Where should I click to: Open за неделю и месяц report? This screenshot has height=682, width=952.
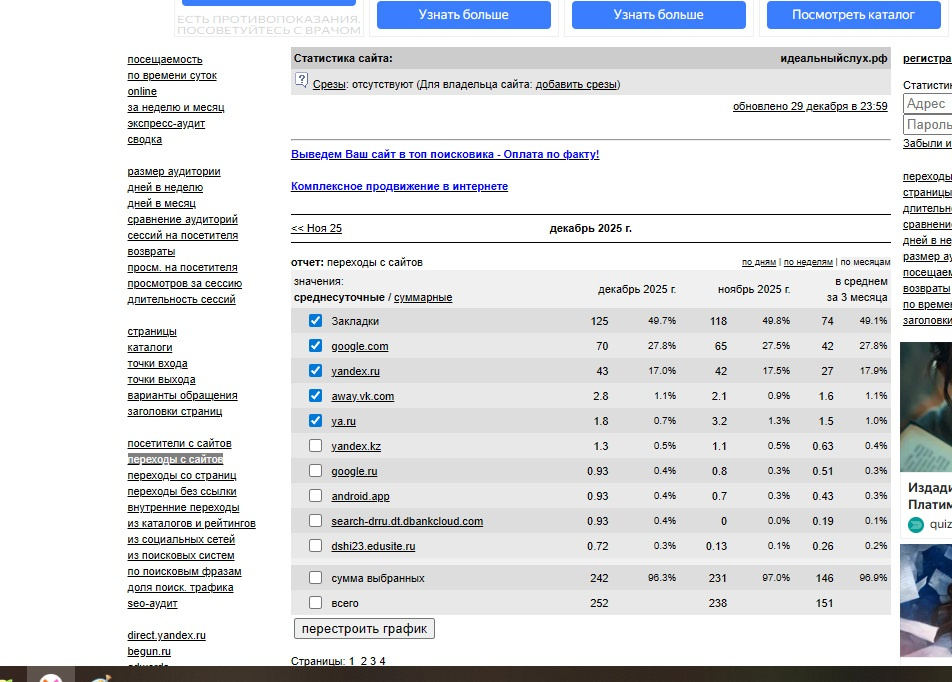pos(175,107)
